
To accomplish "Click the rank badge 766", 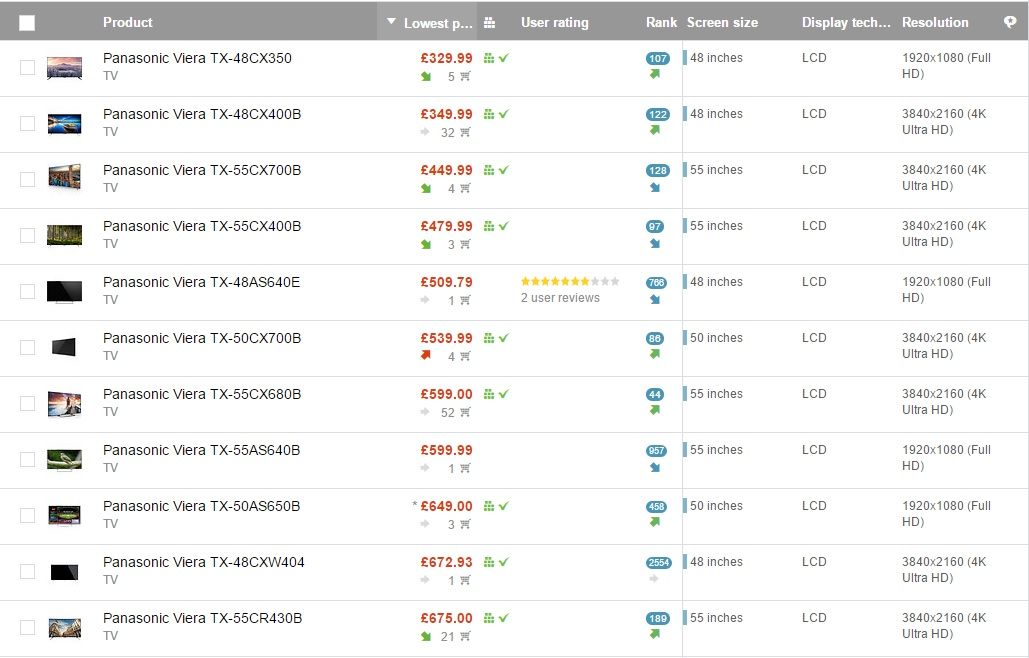I will pos(656,283).
